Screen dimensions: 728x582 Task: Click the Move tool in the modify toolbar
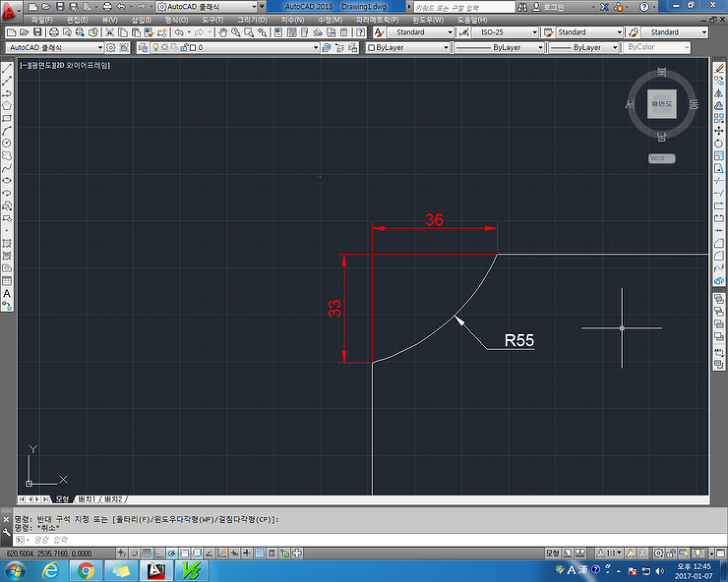pyautogui.click(x=719, y=131)
